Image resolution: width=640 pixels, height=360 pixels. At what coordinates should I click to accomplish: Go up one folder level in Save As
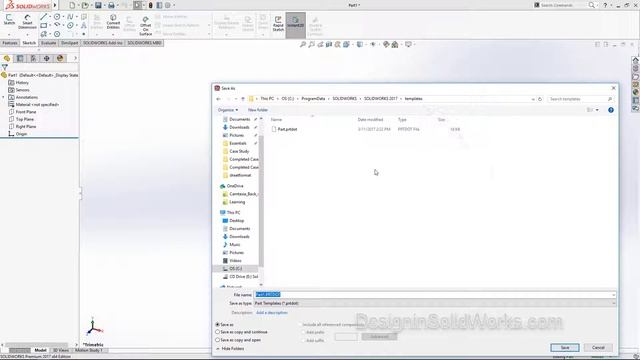pyautogui.click(x=243, y=99)
